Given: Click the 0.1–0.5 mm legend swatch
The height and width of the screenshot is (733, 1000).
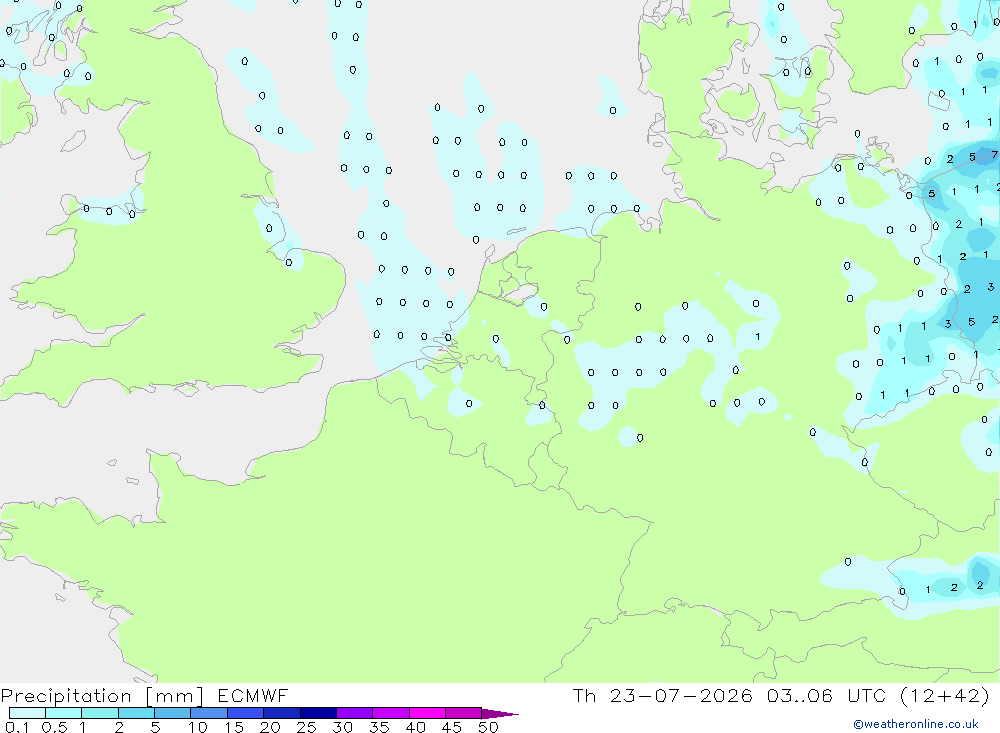Looking at the screenshot, I should pyautogui.click(x=27, y=713).
